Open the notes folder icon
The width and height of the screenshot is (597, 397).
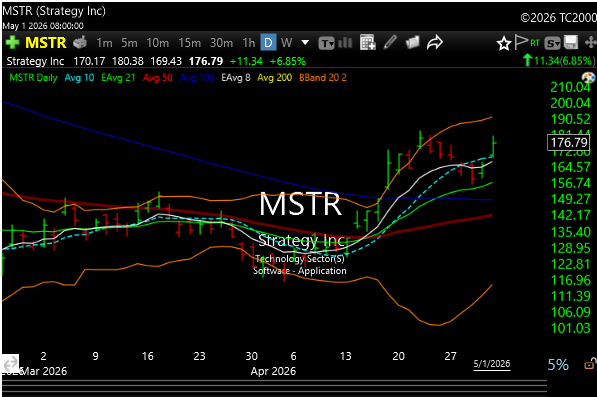(412, 42)
